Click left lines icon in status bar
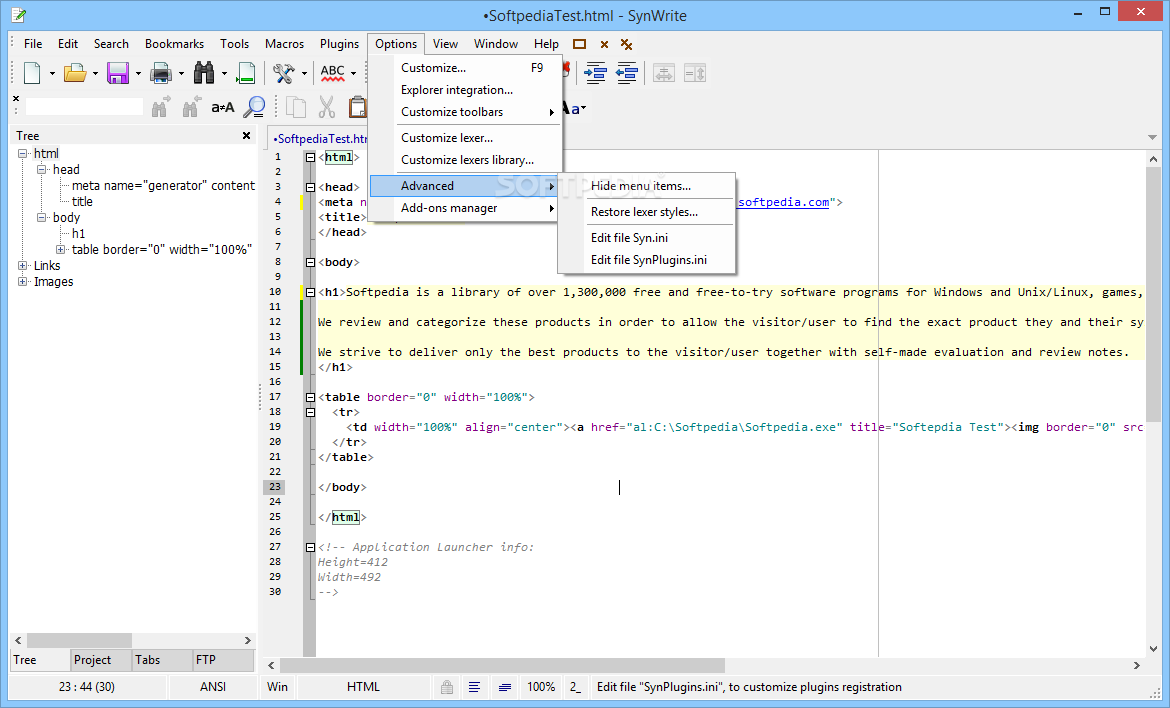Image resolution: width=1170 pixels, height=708 pixels. 474,687
